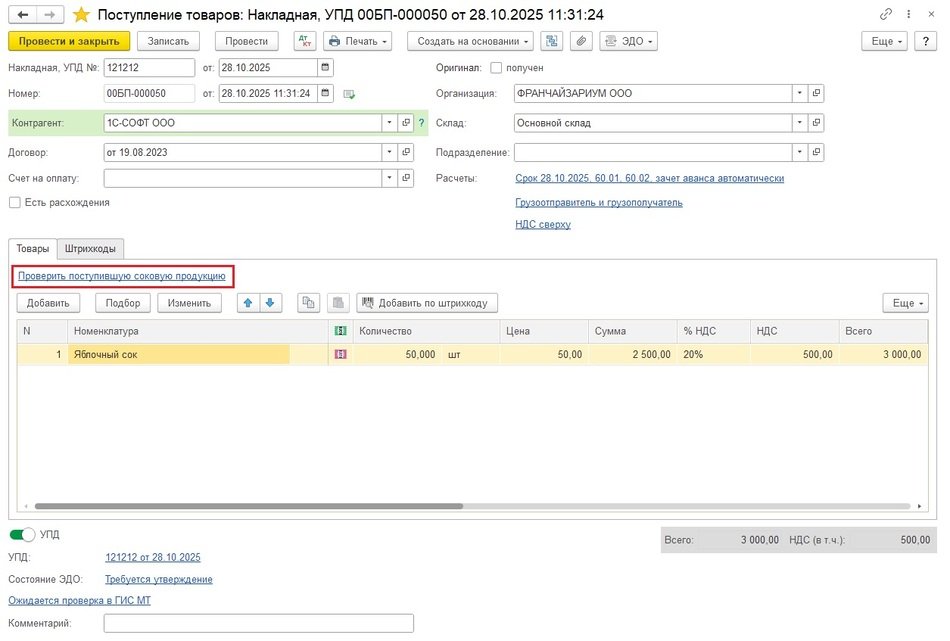
Task: Enable the 'Есть расхождения' checkbox
Action: (14, 202)
